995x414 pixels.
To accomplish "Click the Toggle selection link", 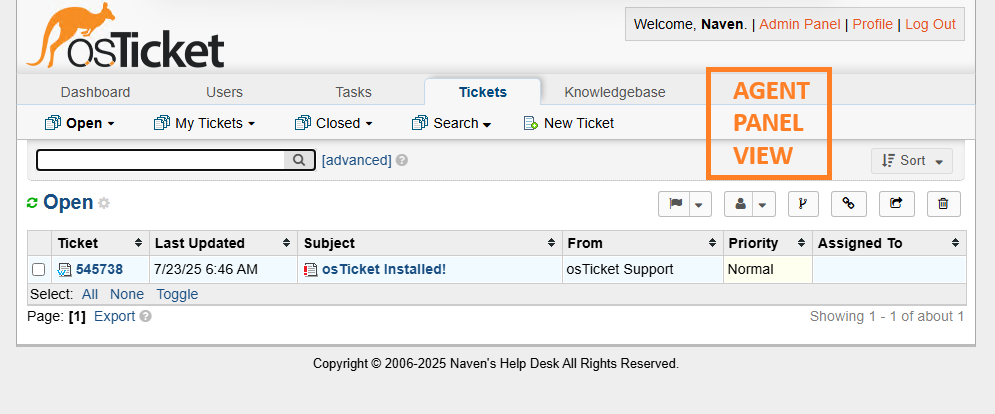I will (x=177, y=294).
